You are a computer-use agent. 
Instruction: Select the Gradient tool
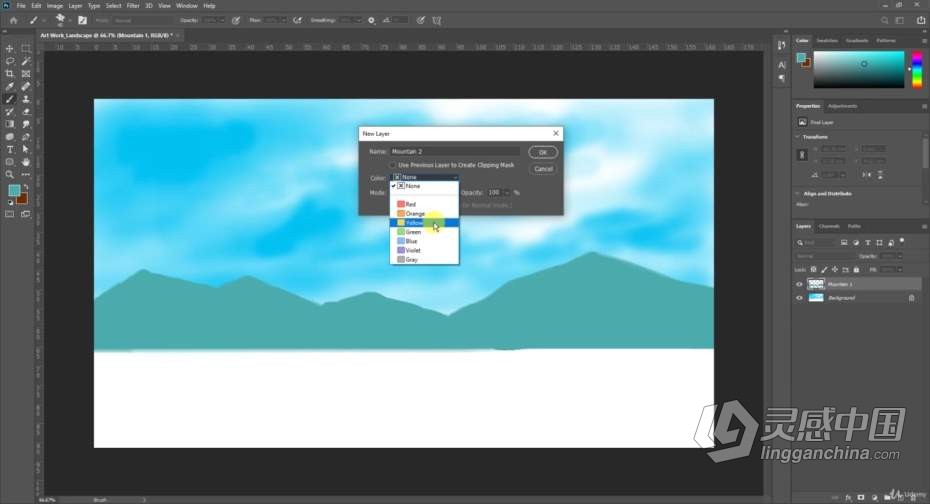[9, 124]
